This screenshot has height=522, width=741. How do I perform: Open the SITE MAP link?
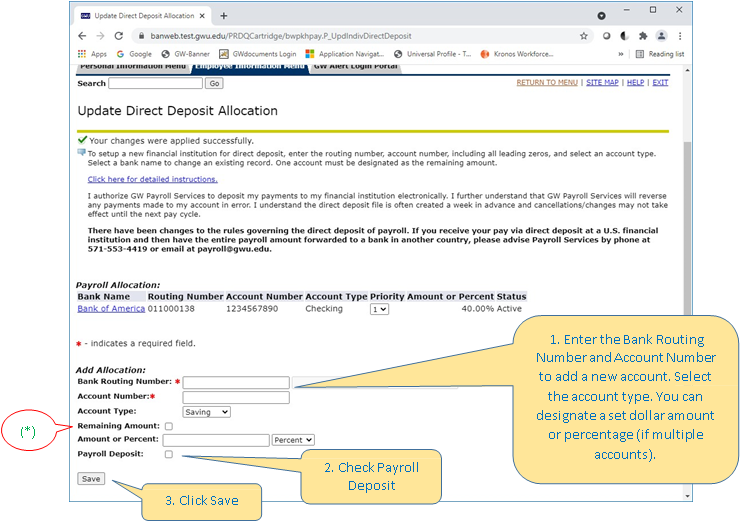coord(602,82)
